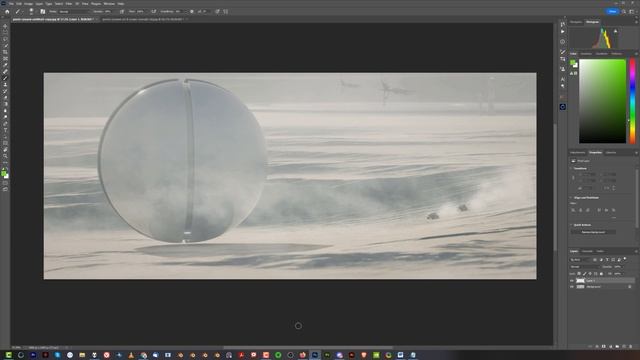The height and width of the screenshot is (360, 640).
Task: Add a layer mask in Layers panel
Action: pyautogui.click(x=604, y=346)
